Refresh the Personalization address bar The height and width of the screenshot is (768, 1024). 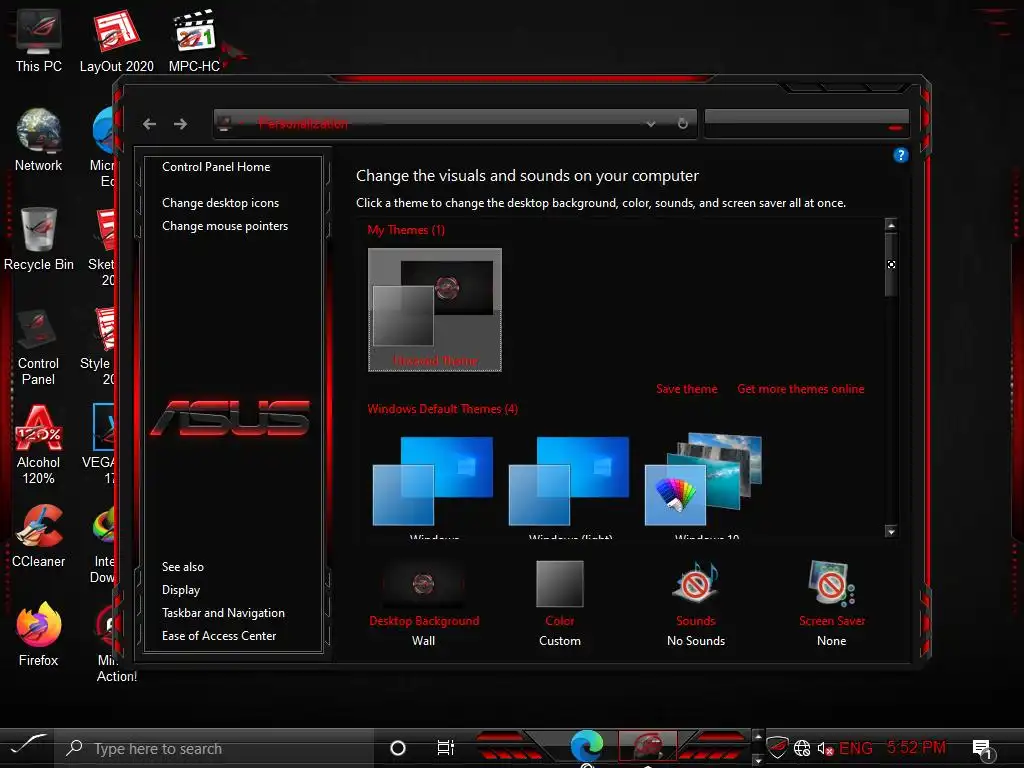pos(682,123)
